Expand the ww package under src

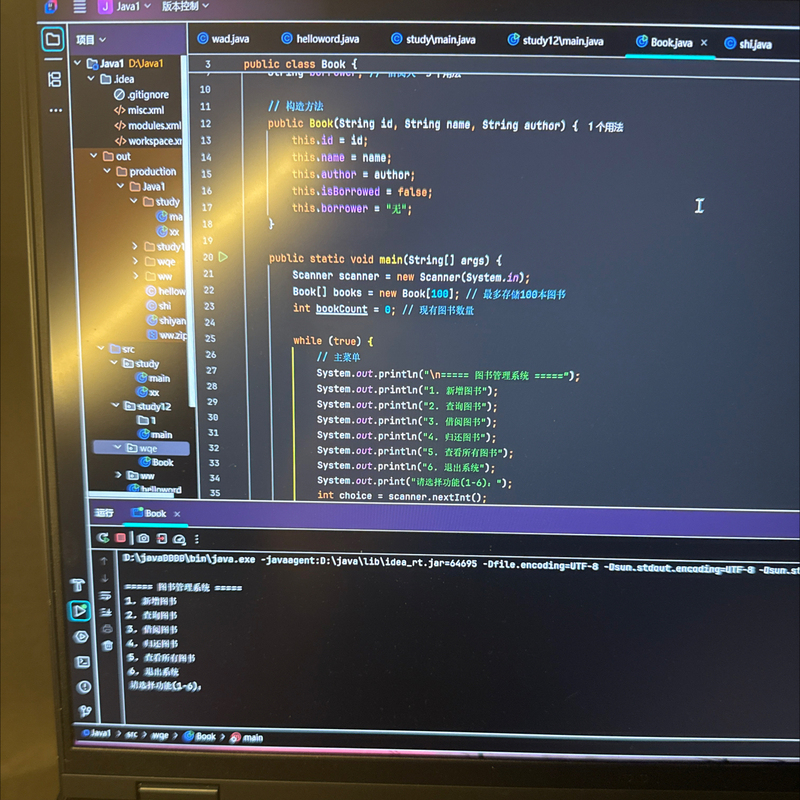(118, 474)
